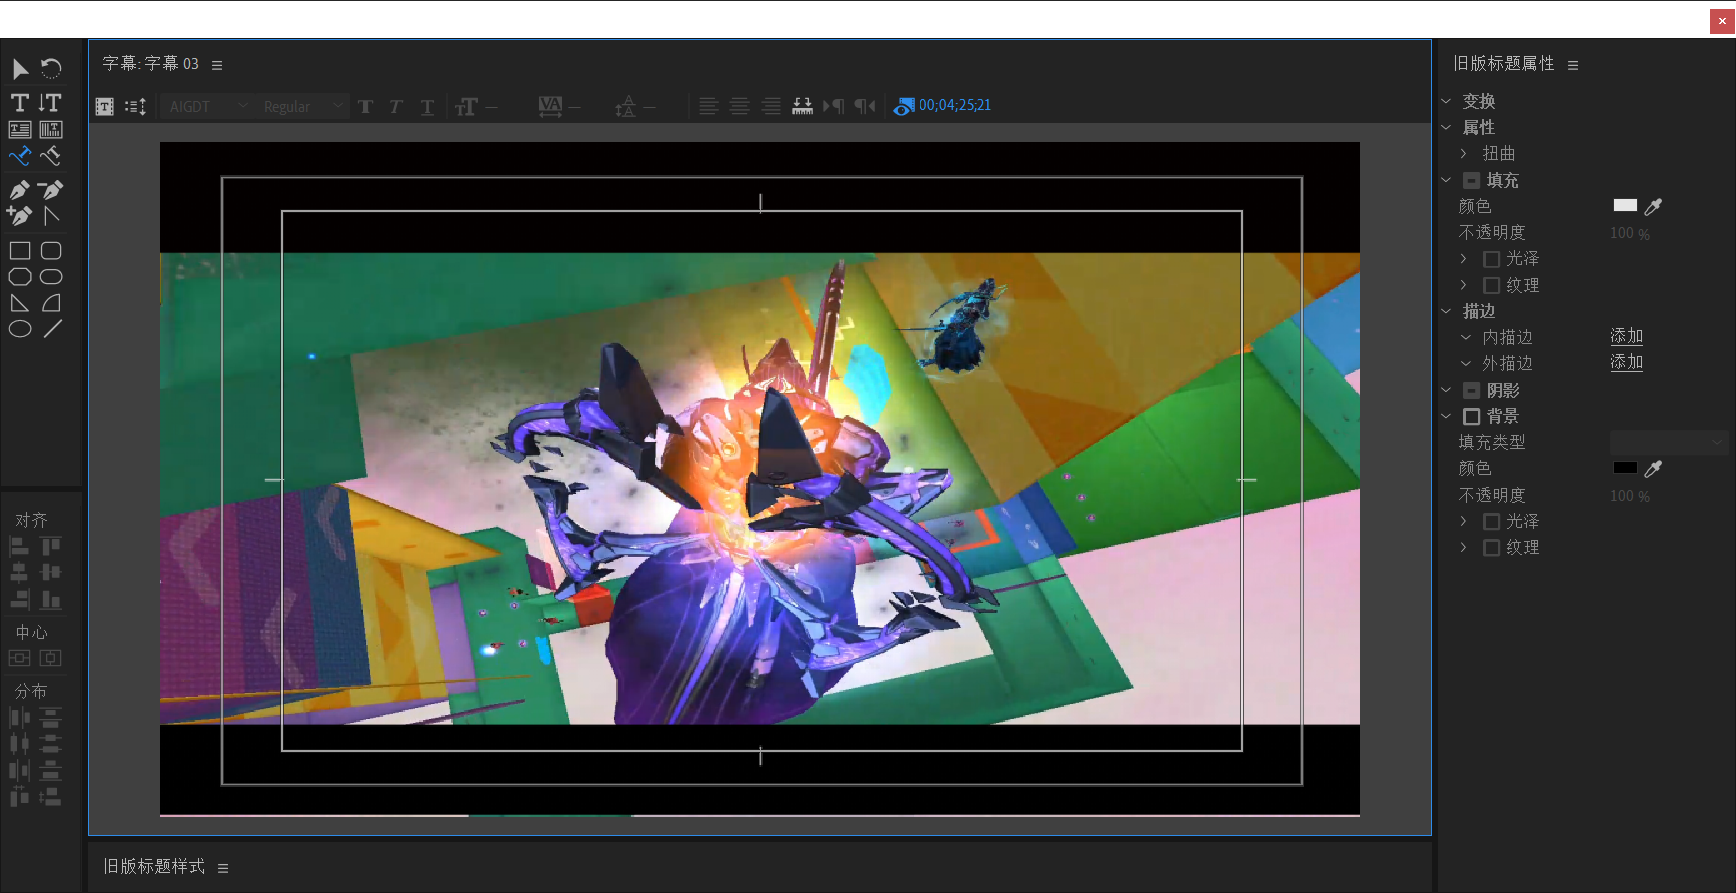
Task: Collapse the 属性 section
Action: coord(1446,127)
